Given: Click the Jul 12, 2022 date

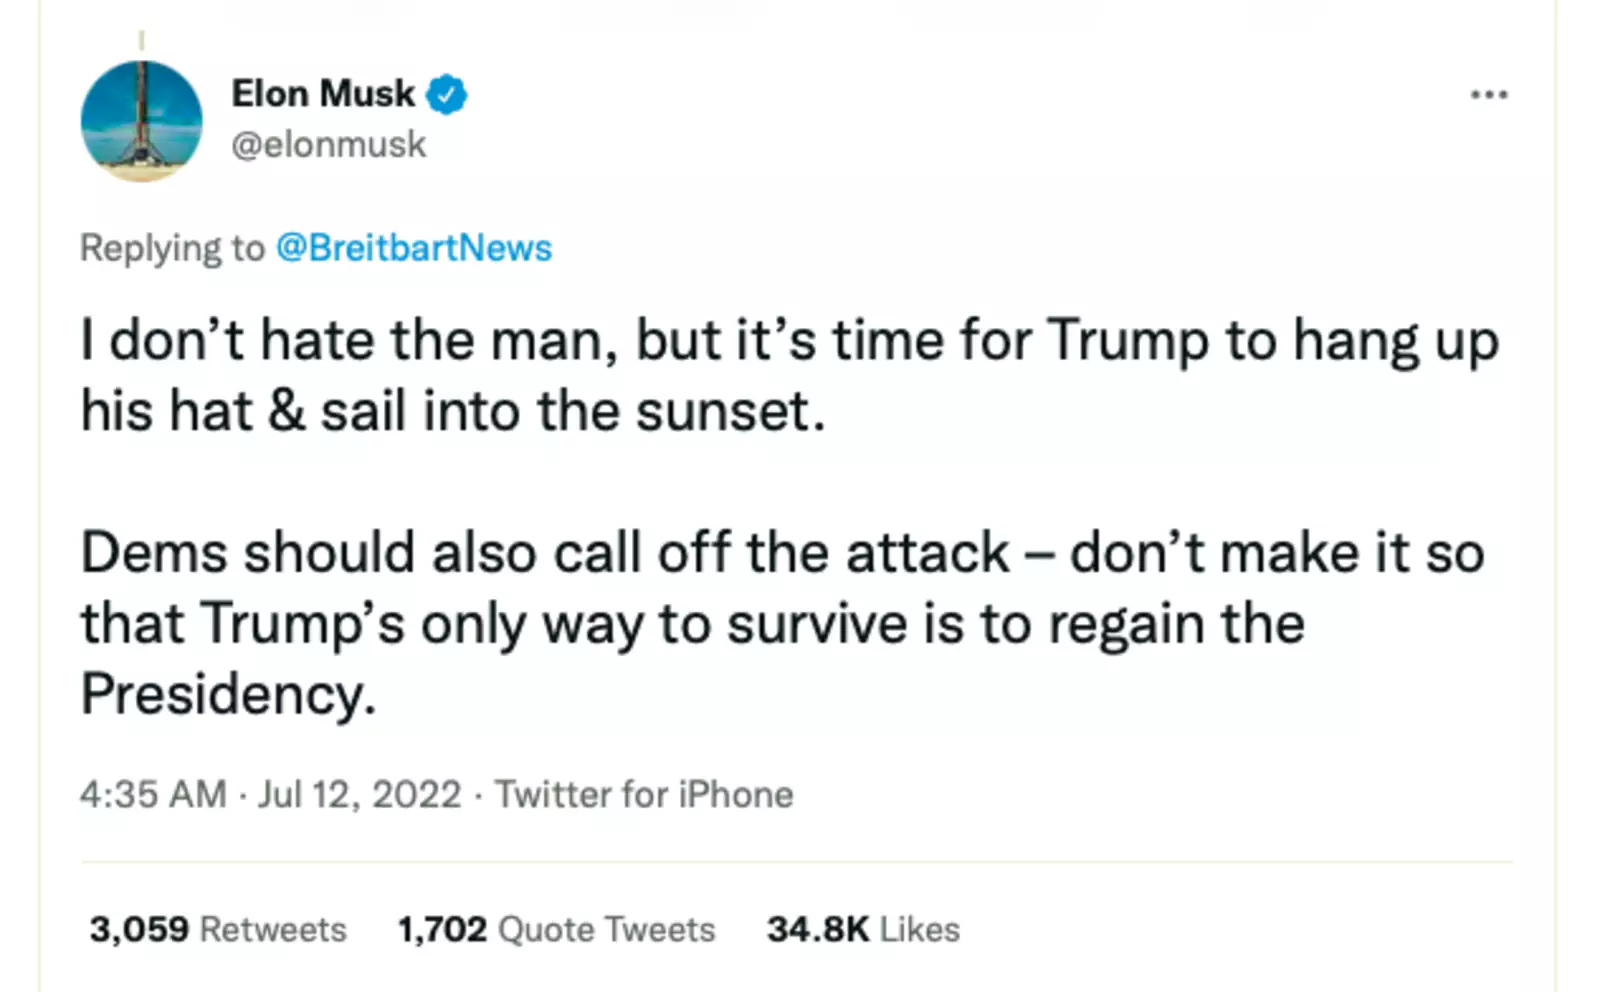Looking at the screenshot, I should tap(360, 795).
